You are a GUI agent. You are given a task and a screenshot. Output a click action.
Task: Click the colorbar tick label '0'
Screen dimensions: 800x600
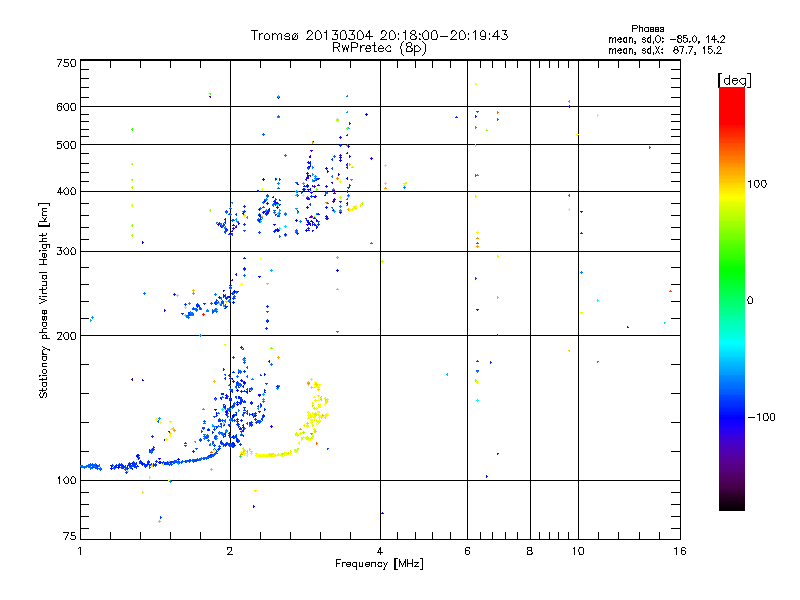point(750,301)
